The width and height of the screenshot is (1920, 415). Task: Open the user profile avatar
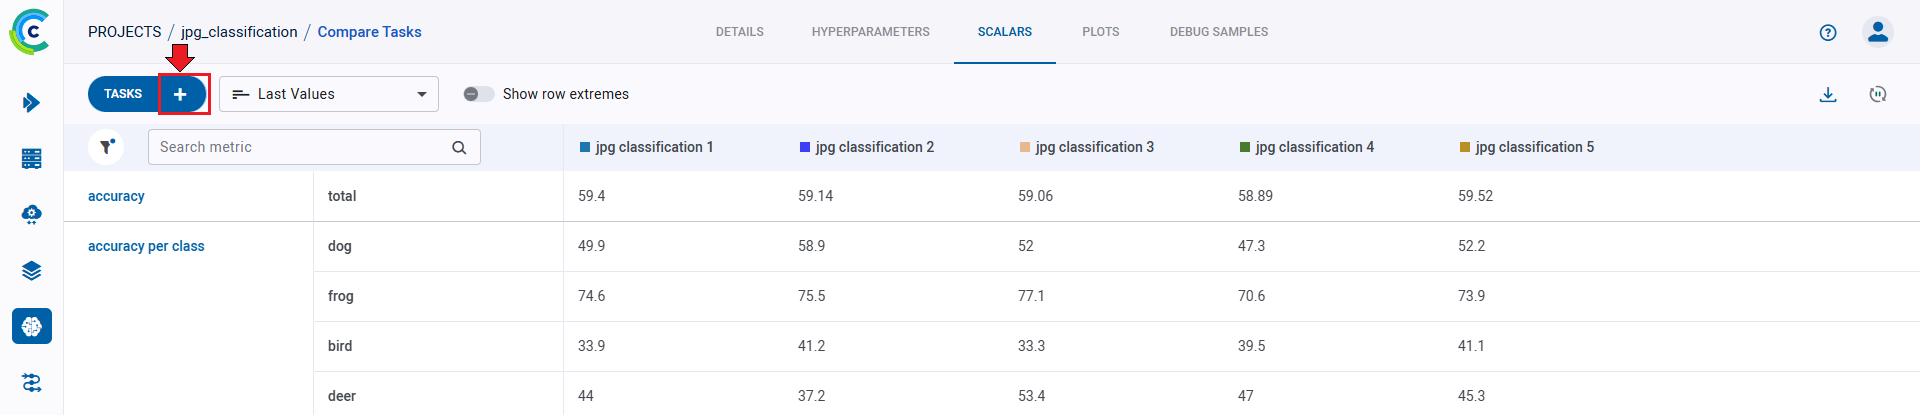(1878, 32)
